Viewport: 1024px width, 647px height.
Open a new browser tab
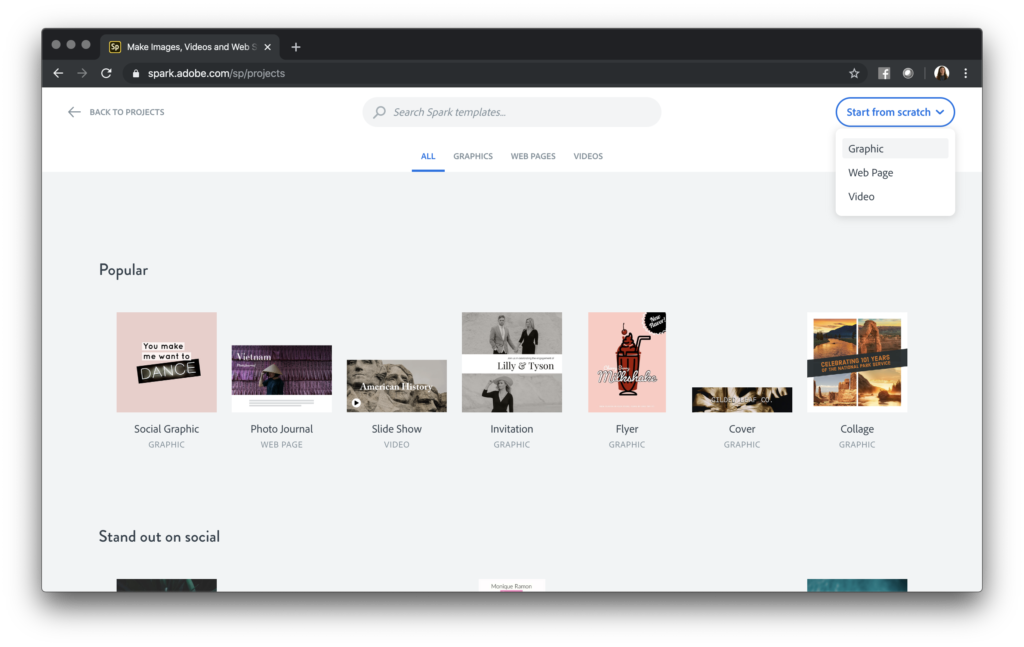click(296, 47)
